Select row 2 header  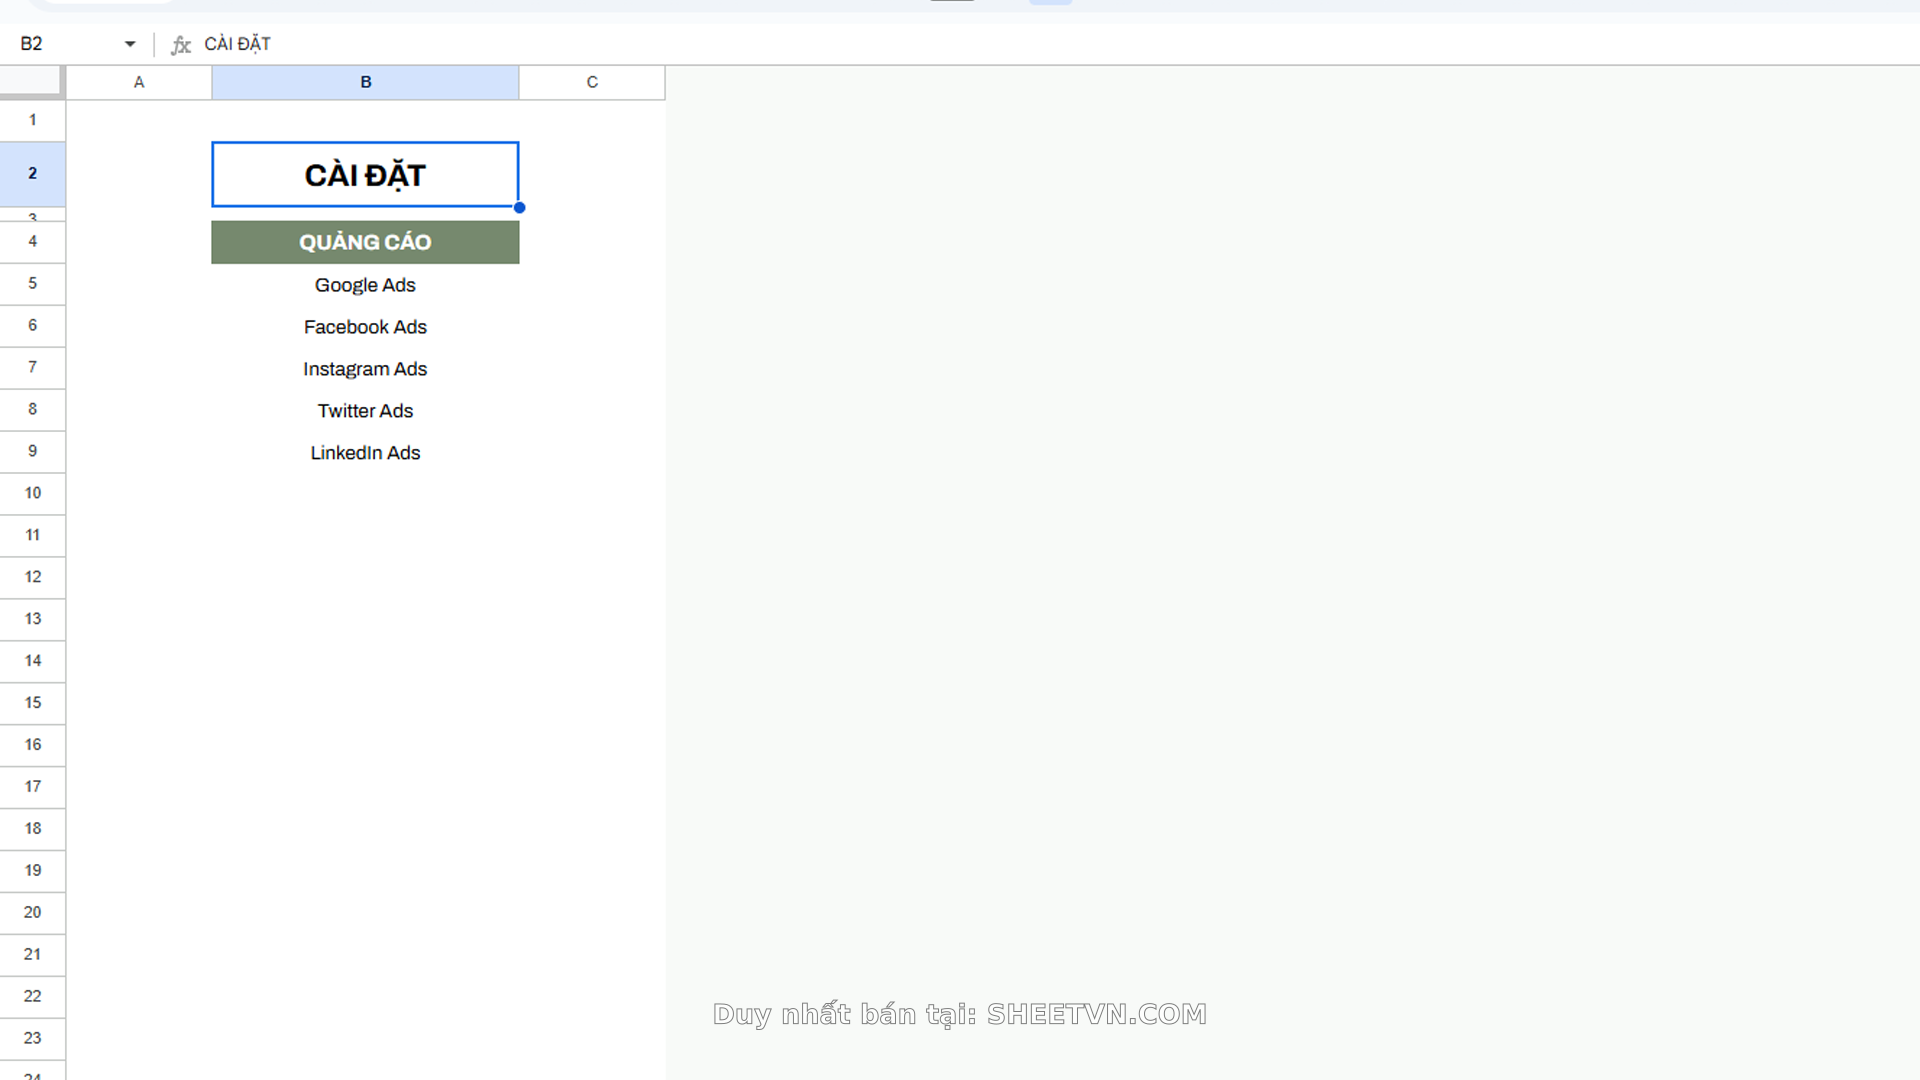(32, 174)
